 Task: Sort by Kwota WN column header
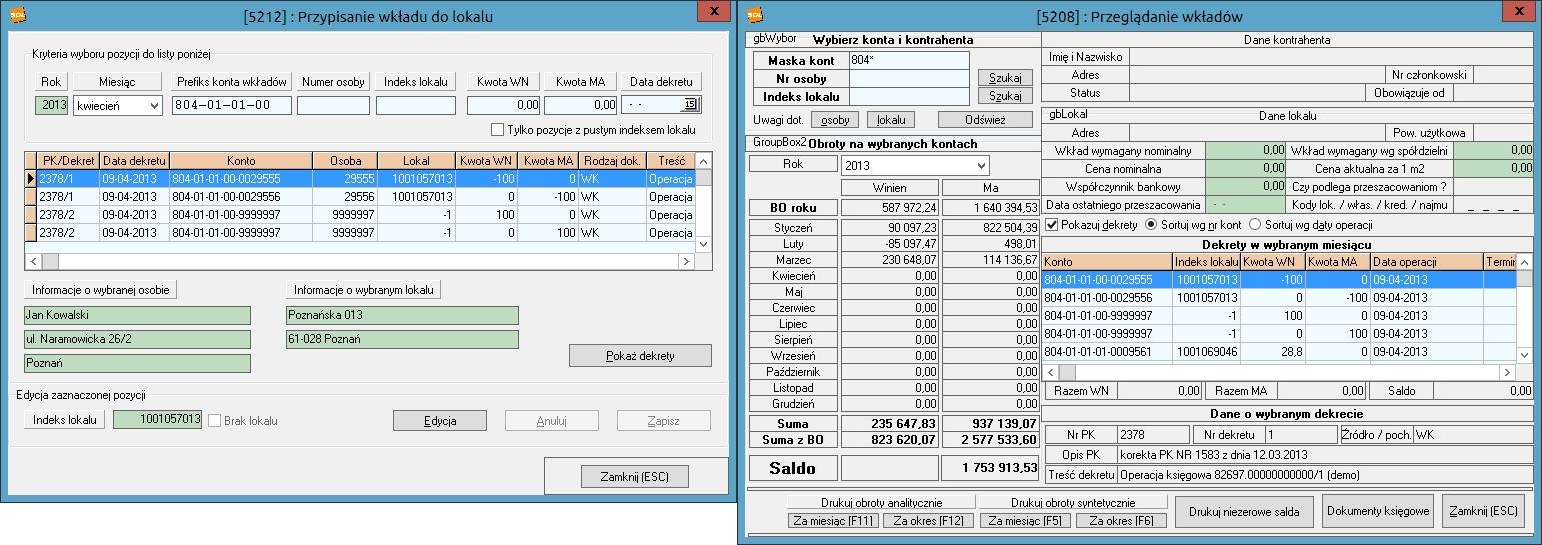pos(486,161)
